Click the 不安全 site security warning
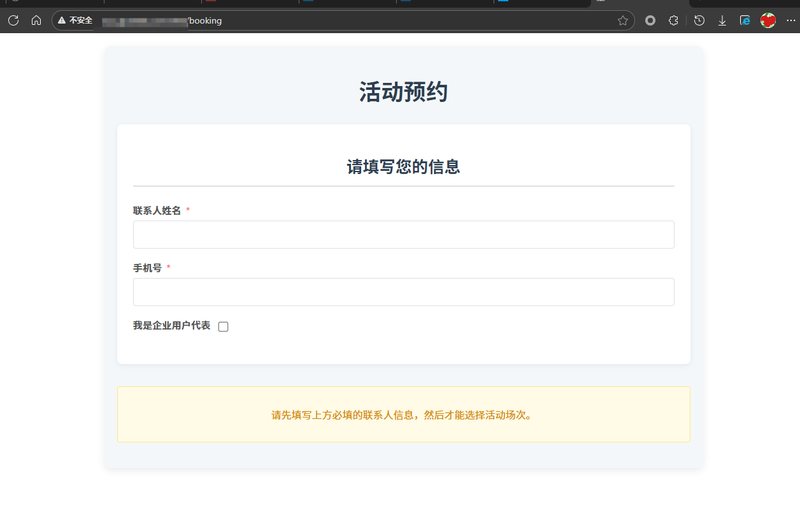Screen dimensions: 800x510 point(75,20)
